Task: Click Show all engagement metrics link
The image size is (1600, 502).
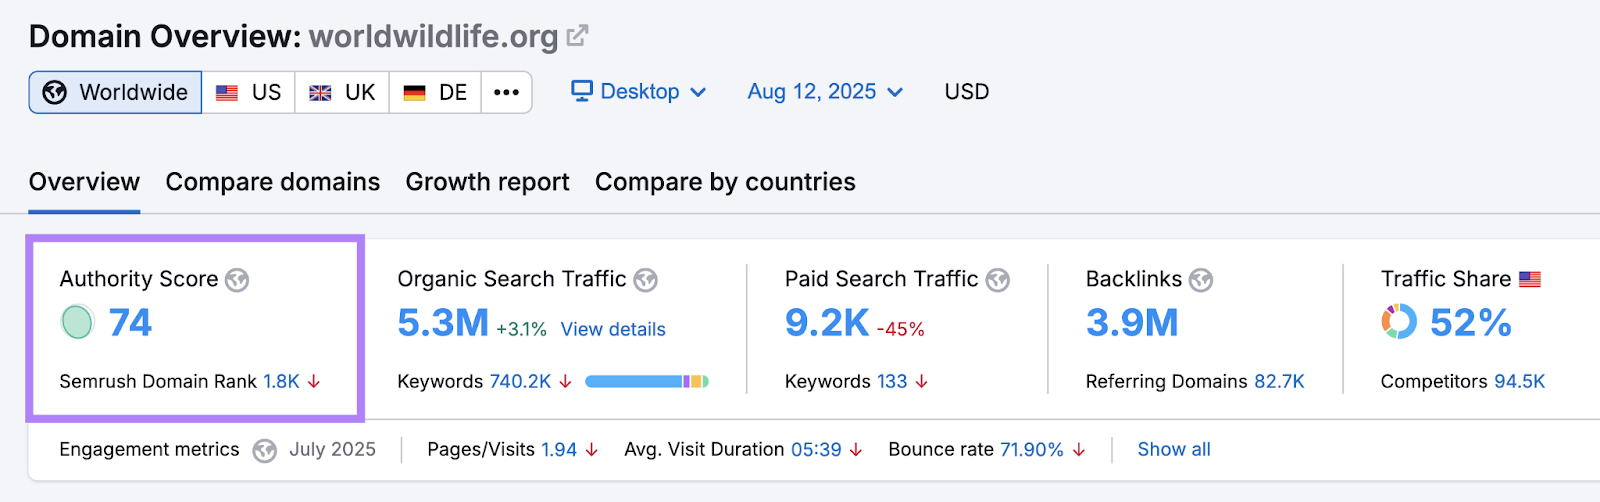Action: click(x=1174, y=450)
